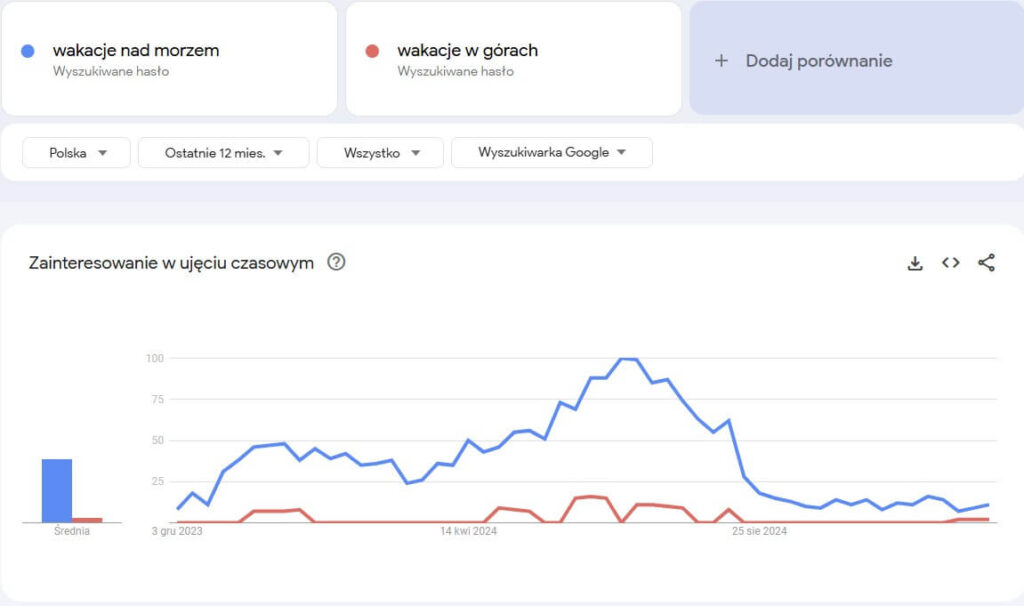Click the blue line peak at 100
This screenshot has height=606, width=1024.
628,358
